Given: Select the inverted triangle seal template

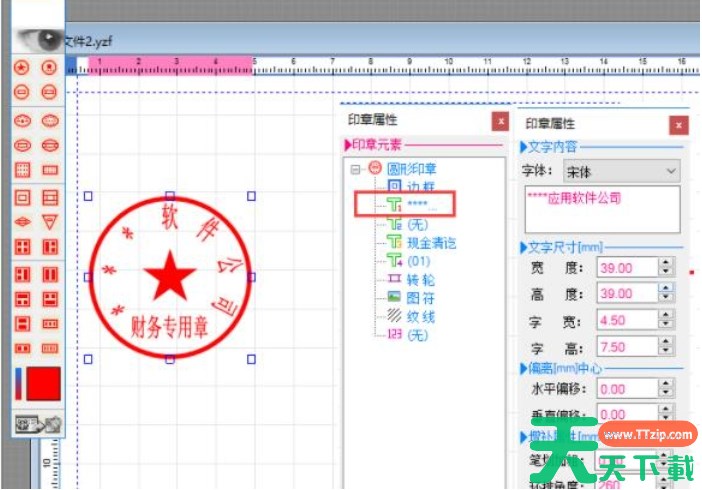Looking at the screenshot, I should point(49,221).
